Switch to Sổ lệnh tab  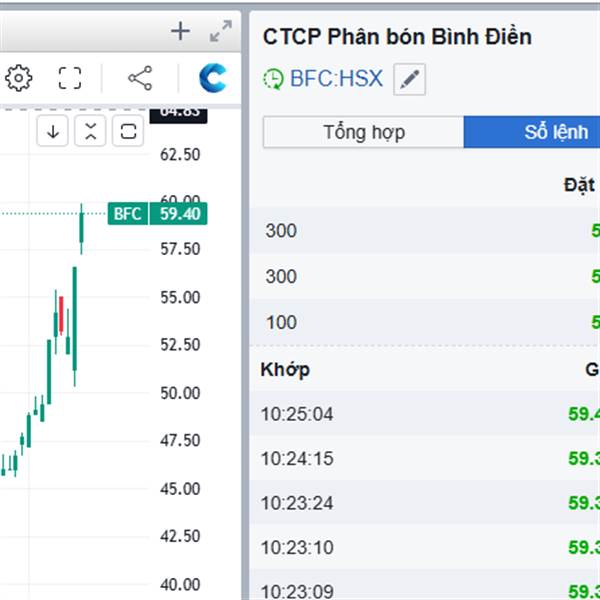coord(532,132)
